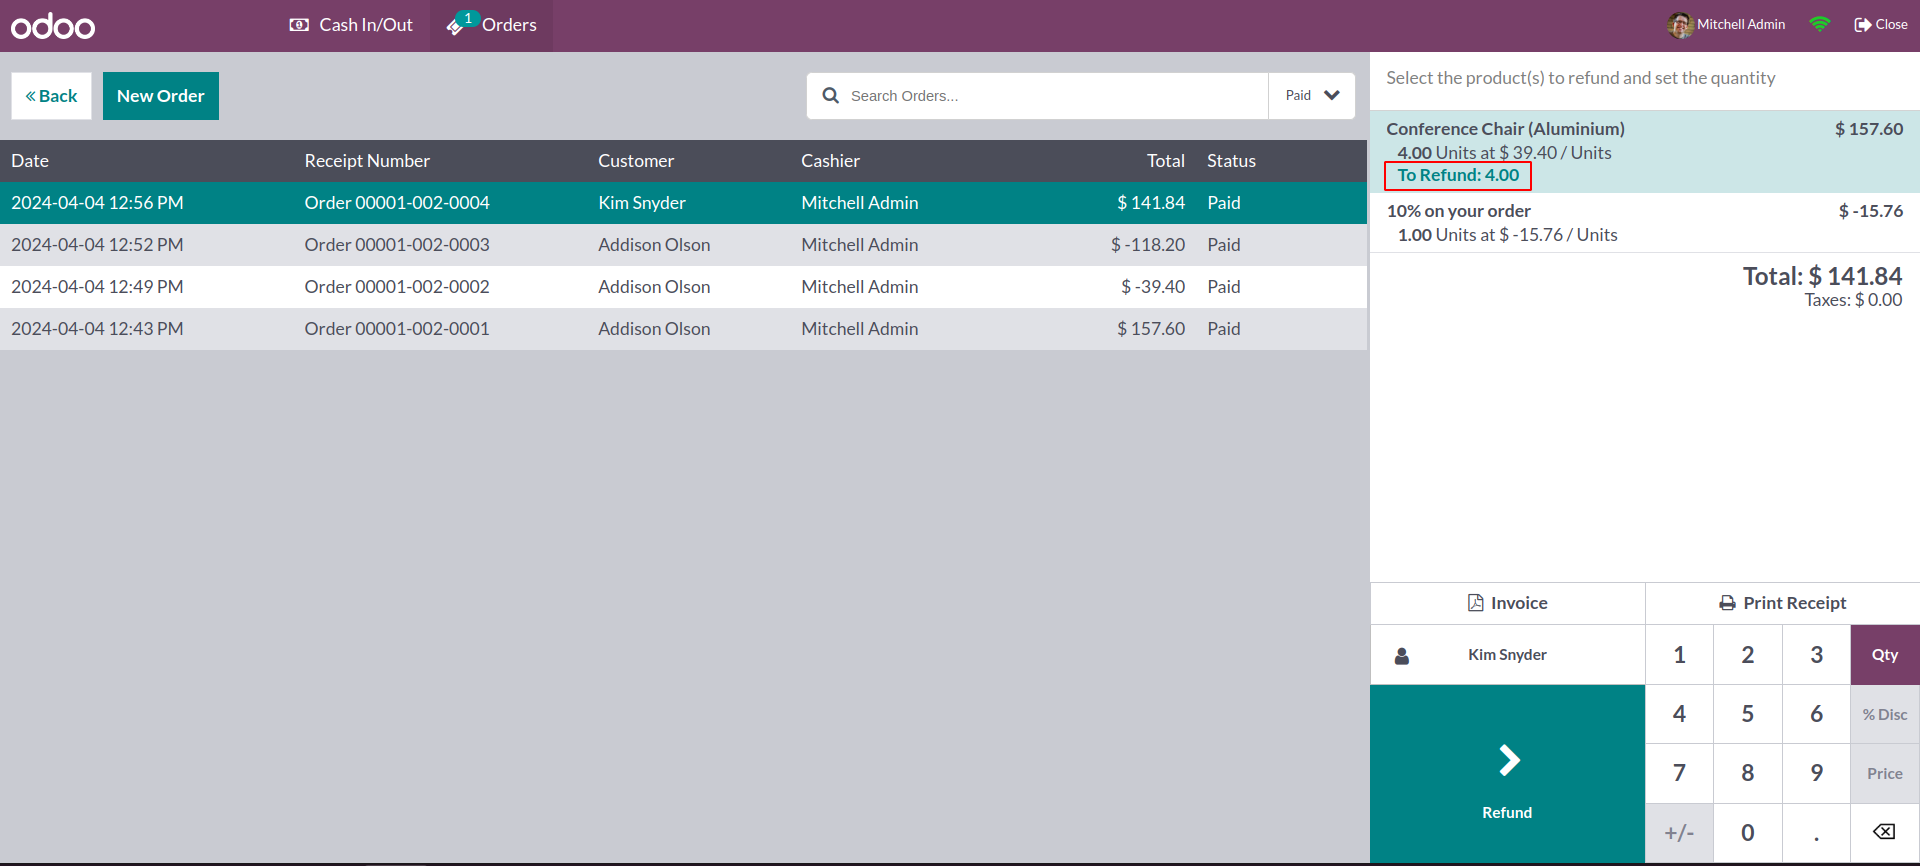
Task: Click the Customer column header
Action: (x=636, y=161)
